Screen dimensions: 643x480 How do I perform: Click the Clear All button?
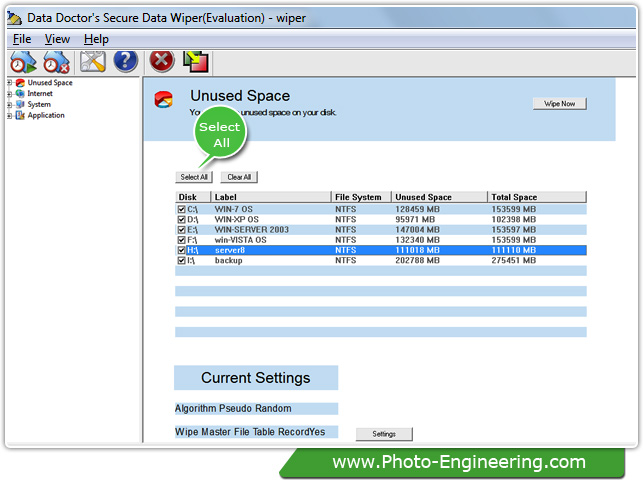(x=239, y=177)
